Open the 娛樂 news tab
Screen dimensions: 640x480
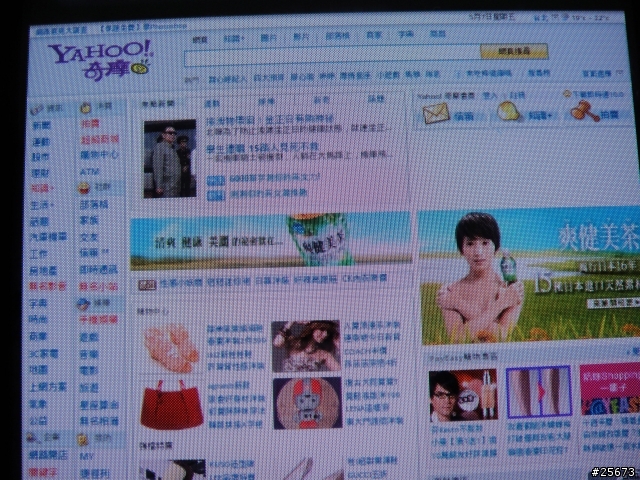(x=267, y=101)
